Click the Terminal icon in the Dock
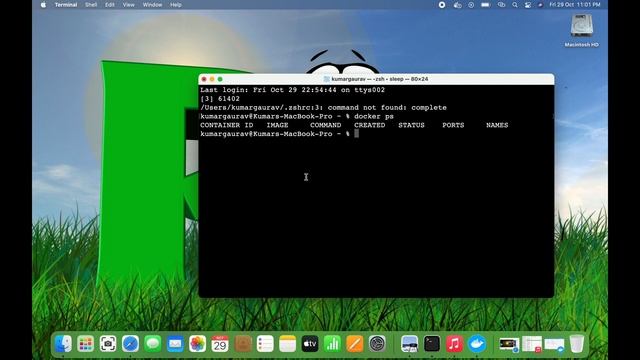Viewport: 640px width, 360px height. pos(432,344)
